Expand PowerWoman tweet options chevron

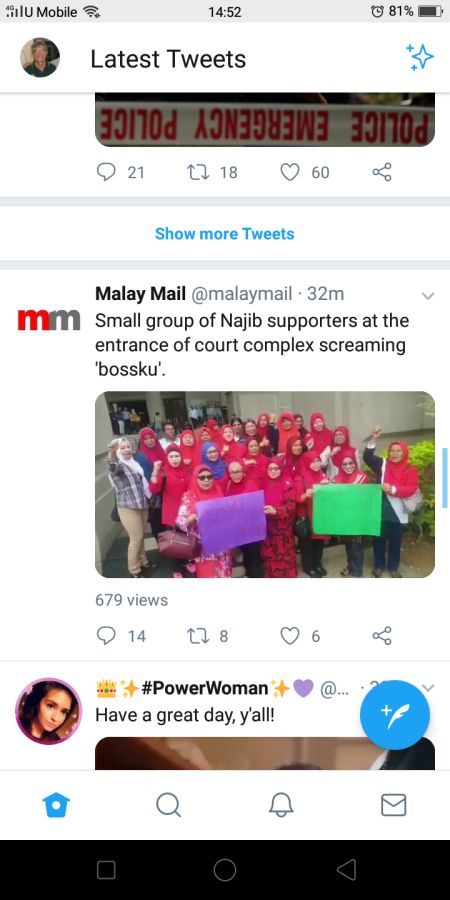428,688
